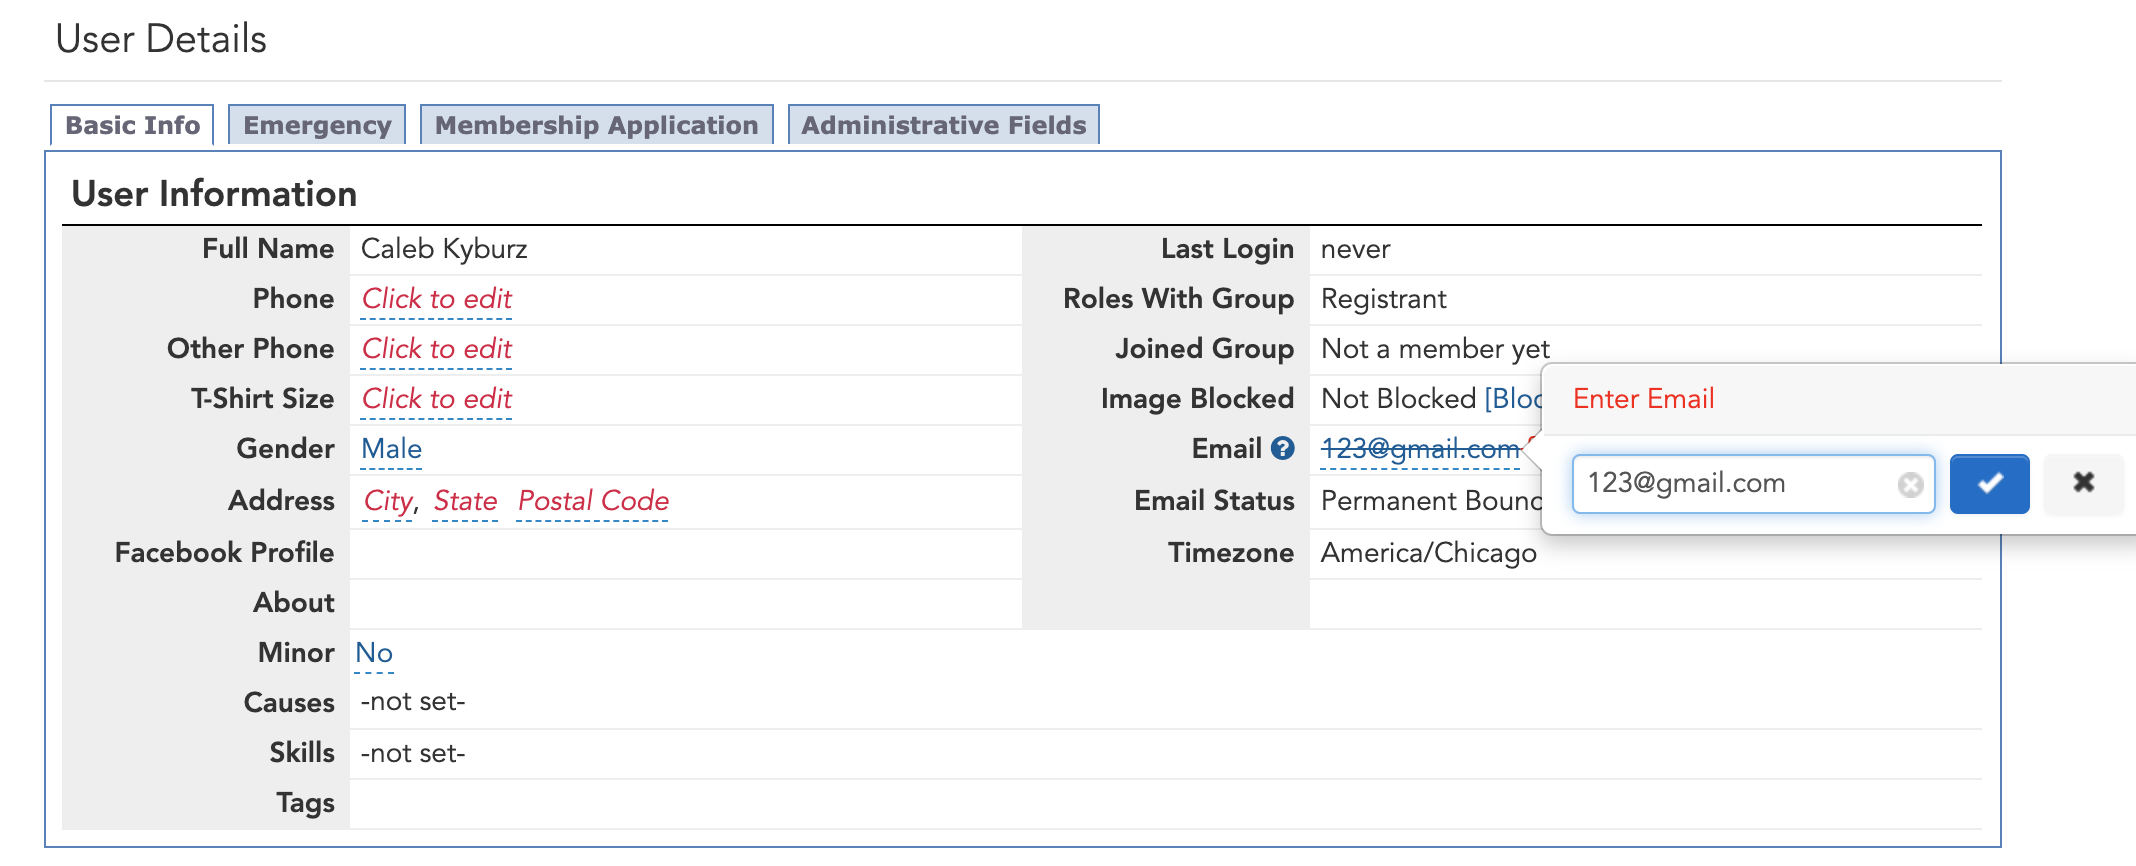2136x866 pixels.
Task: Clear the email input field text
Action: pos(1910,485)
